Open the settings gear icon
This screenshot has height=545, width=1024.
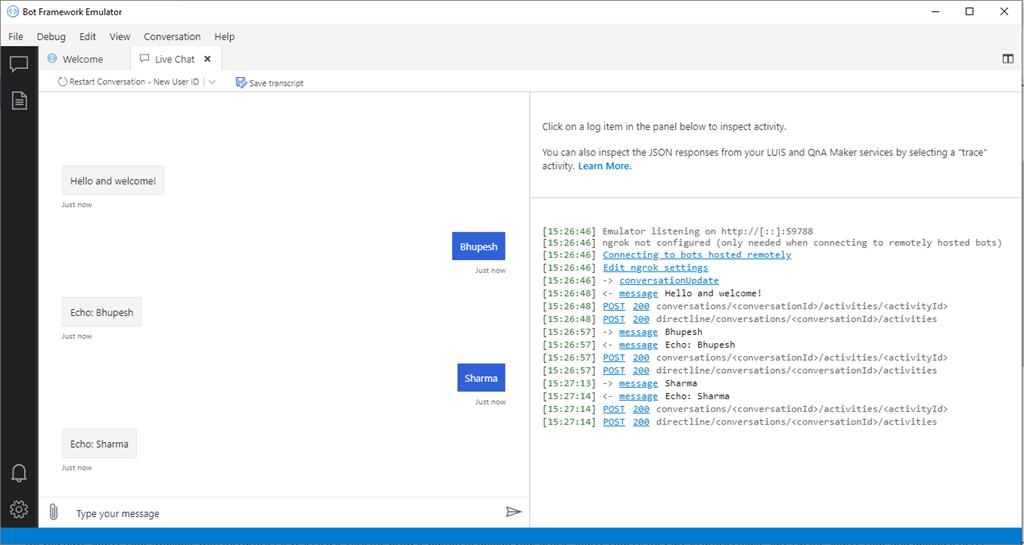(x=19, y=509)
